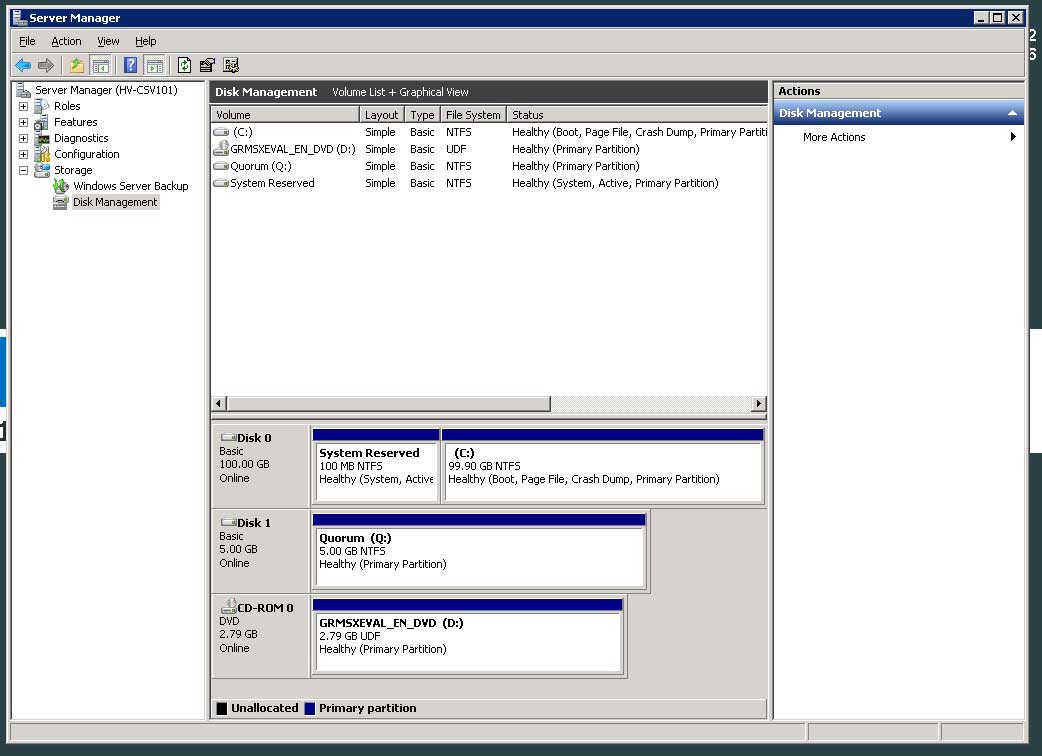The height and width of the screenshot is (756, 1042).
Task: Sort by the Status column header
Action: click(x=637, y=115)
